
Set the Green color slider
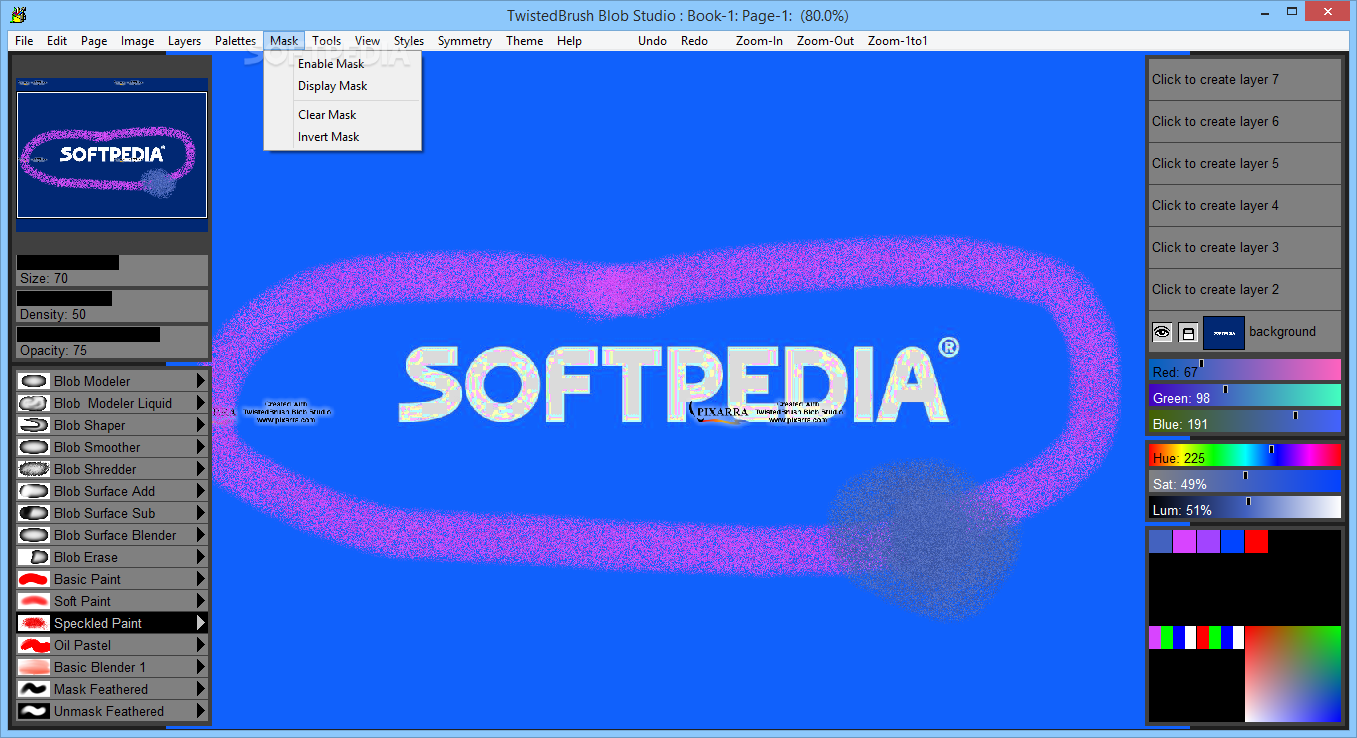[x=1245, y=396]
